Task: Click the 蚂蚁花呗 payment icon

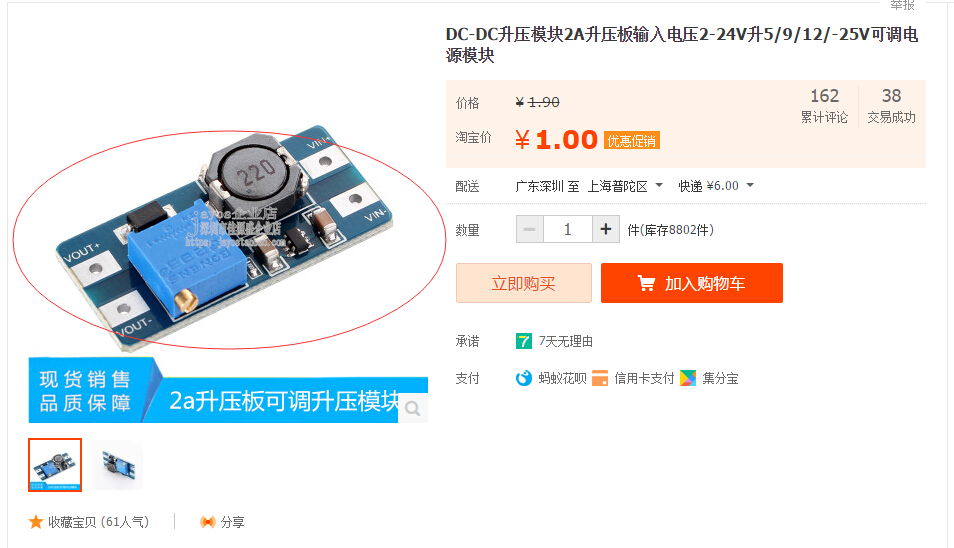Action: point(524,378)
